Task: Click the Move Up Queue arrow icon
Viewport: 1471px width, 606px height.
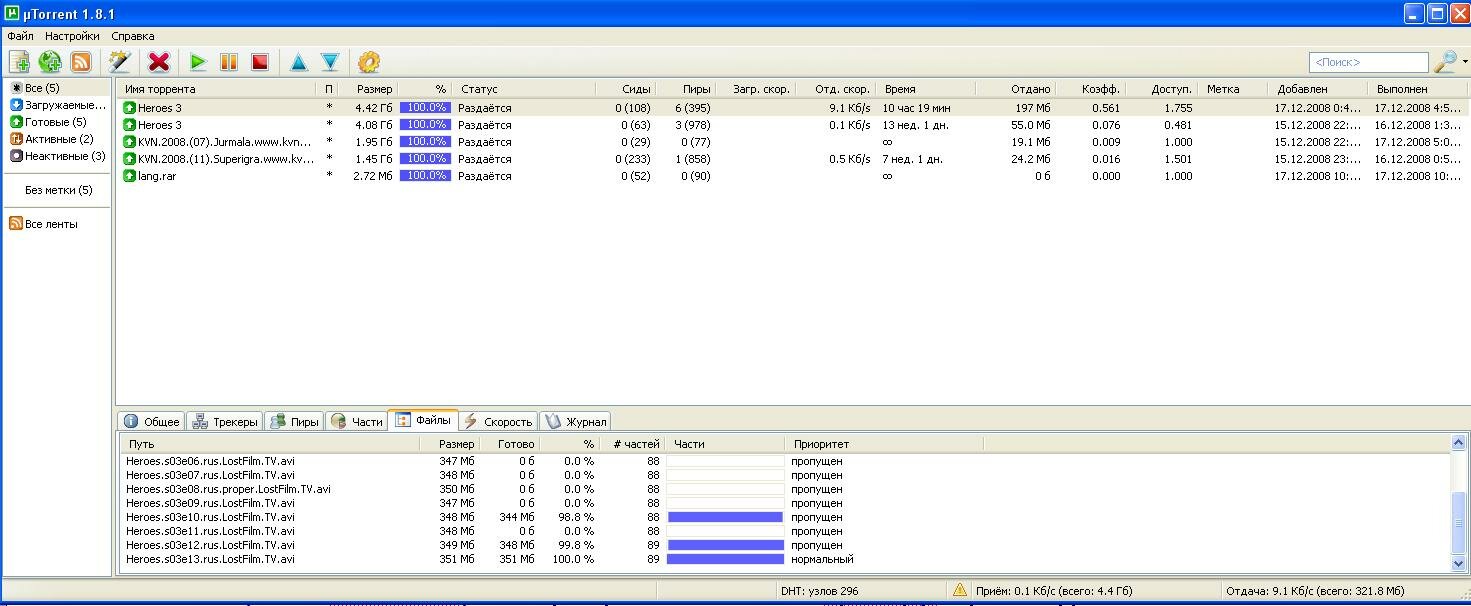Action: tap(298, 62)
